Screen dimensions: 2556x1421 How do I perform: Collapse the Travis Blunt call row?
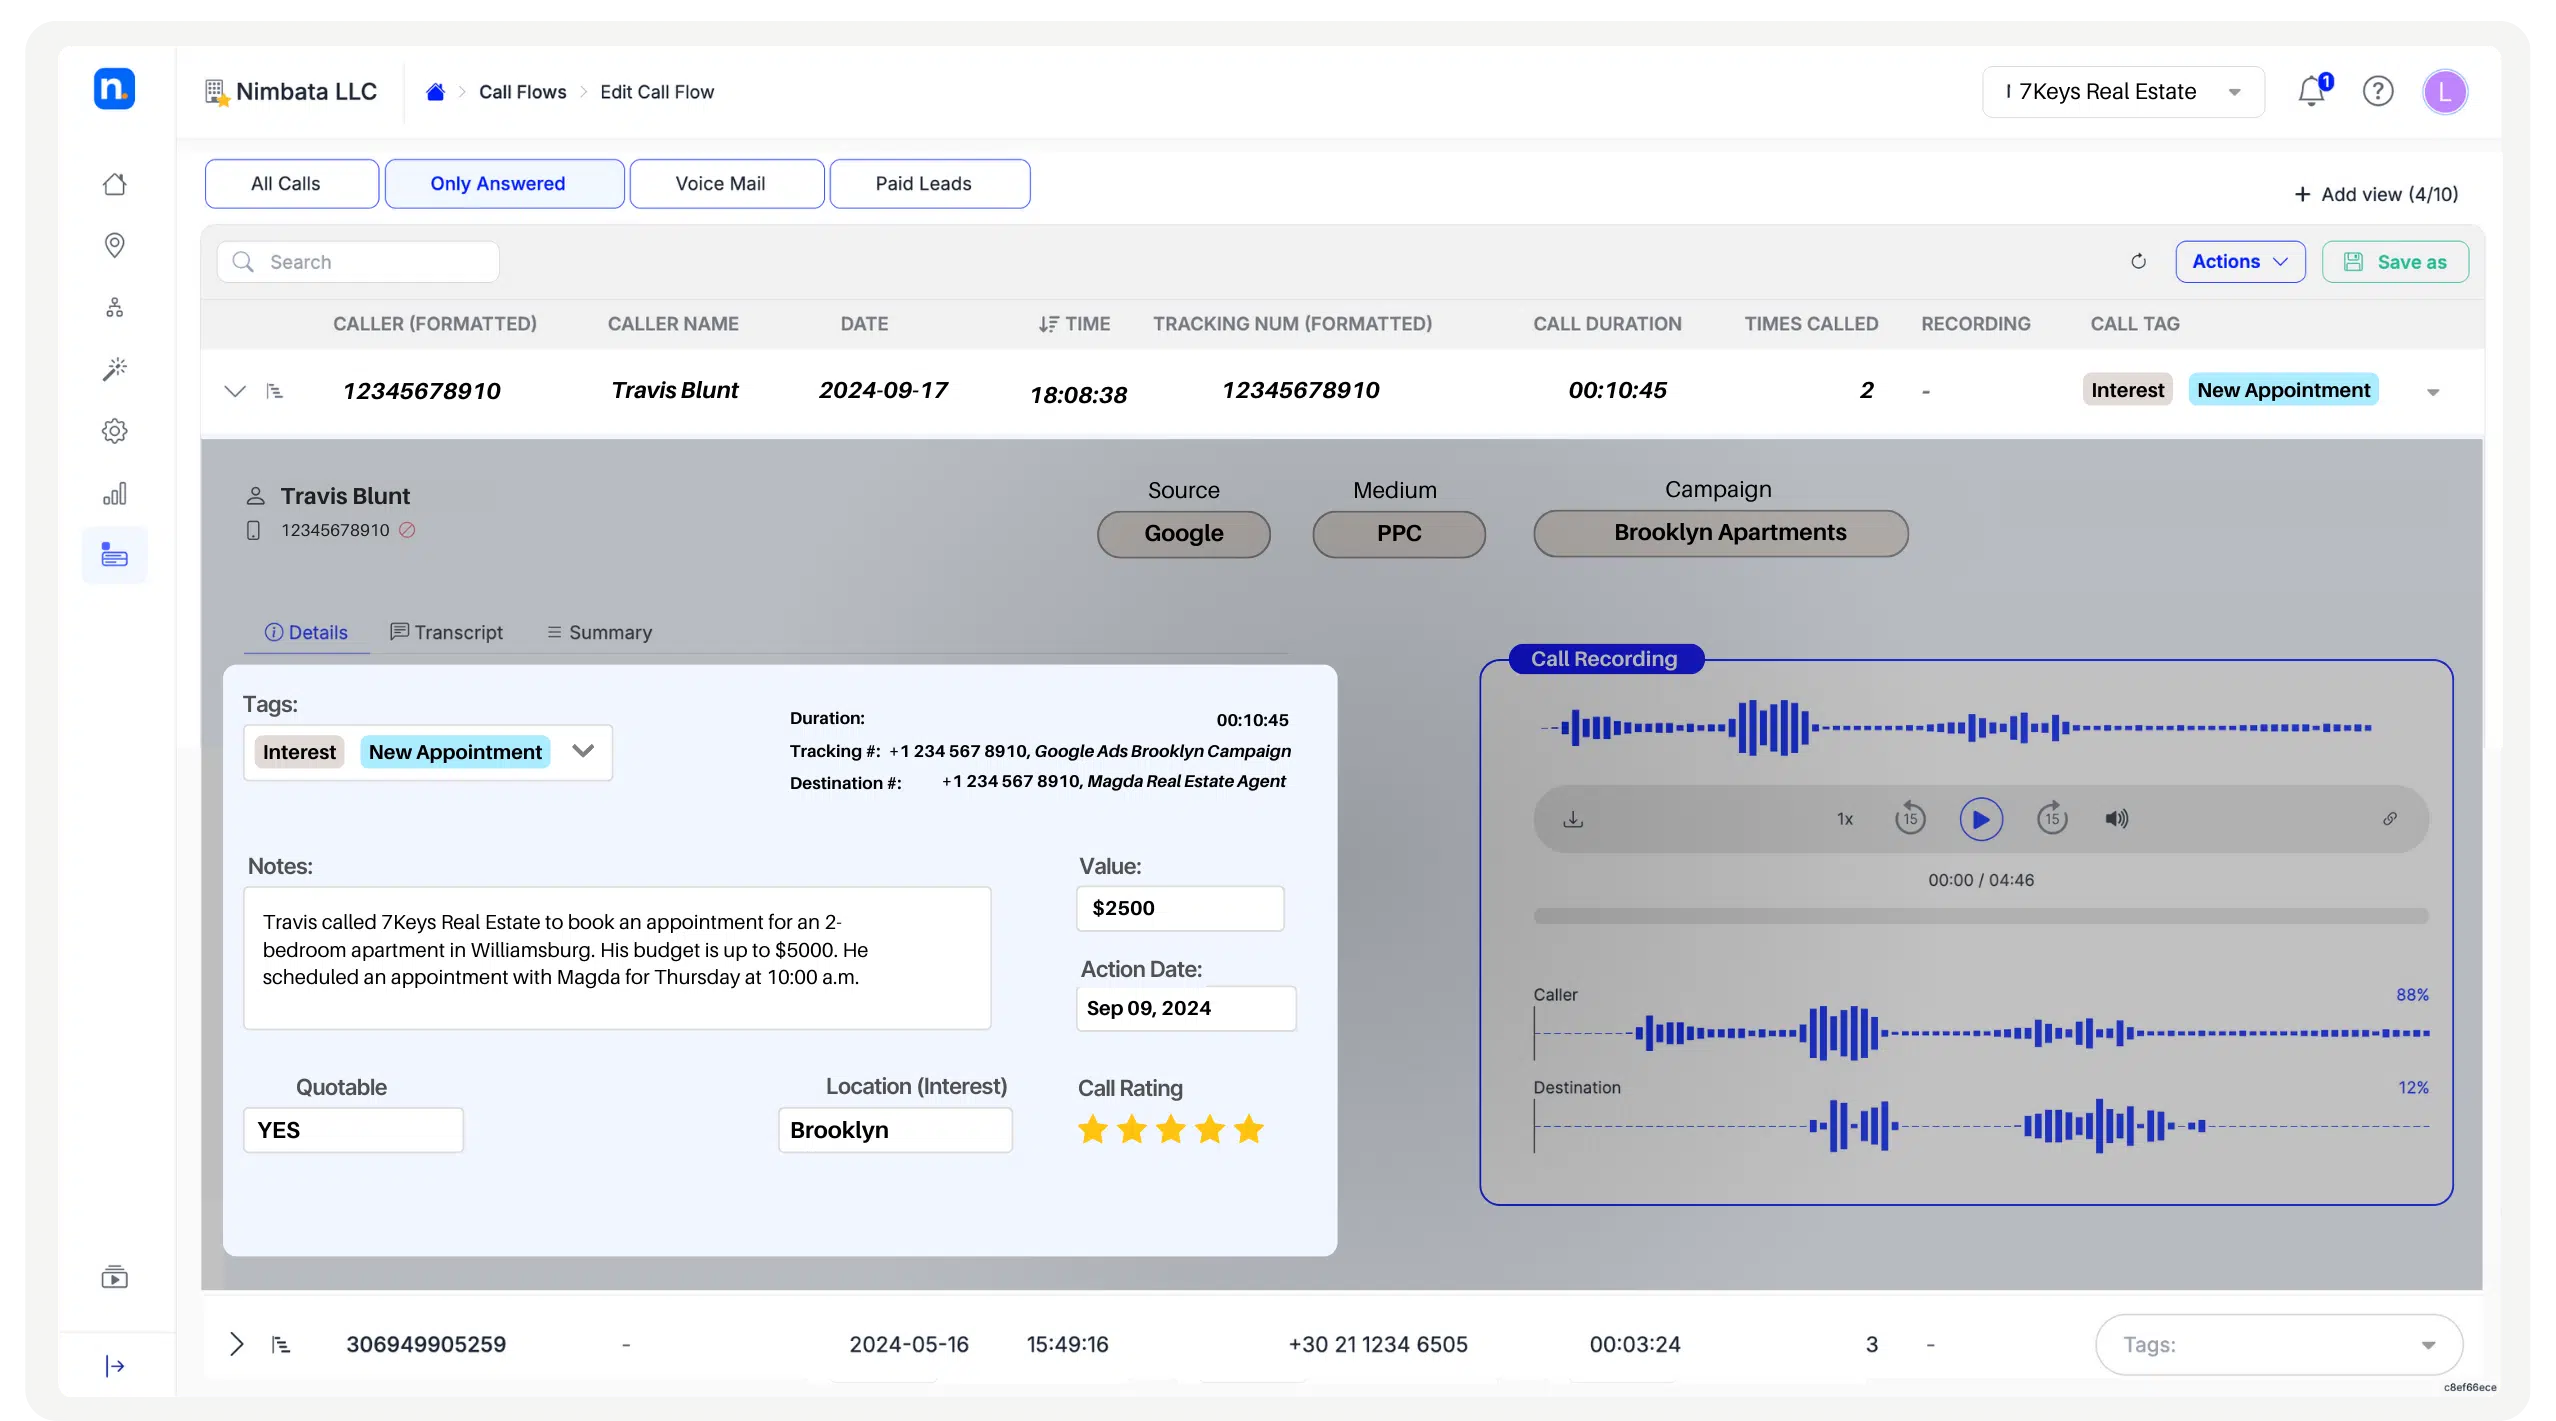pyautogui.click(x=235, y=391)
